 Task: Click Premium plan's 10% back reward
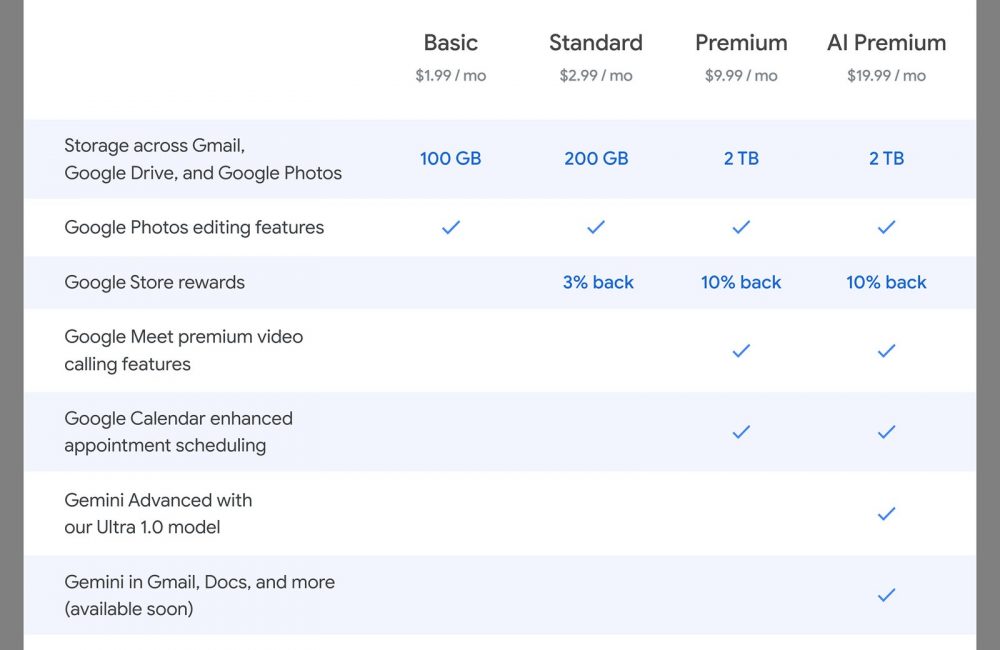741,283
